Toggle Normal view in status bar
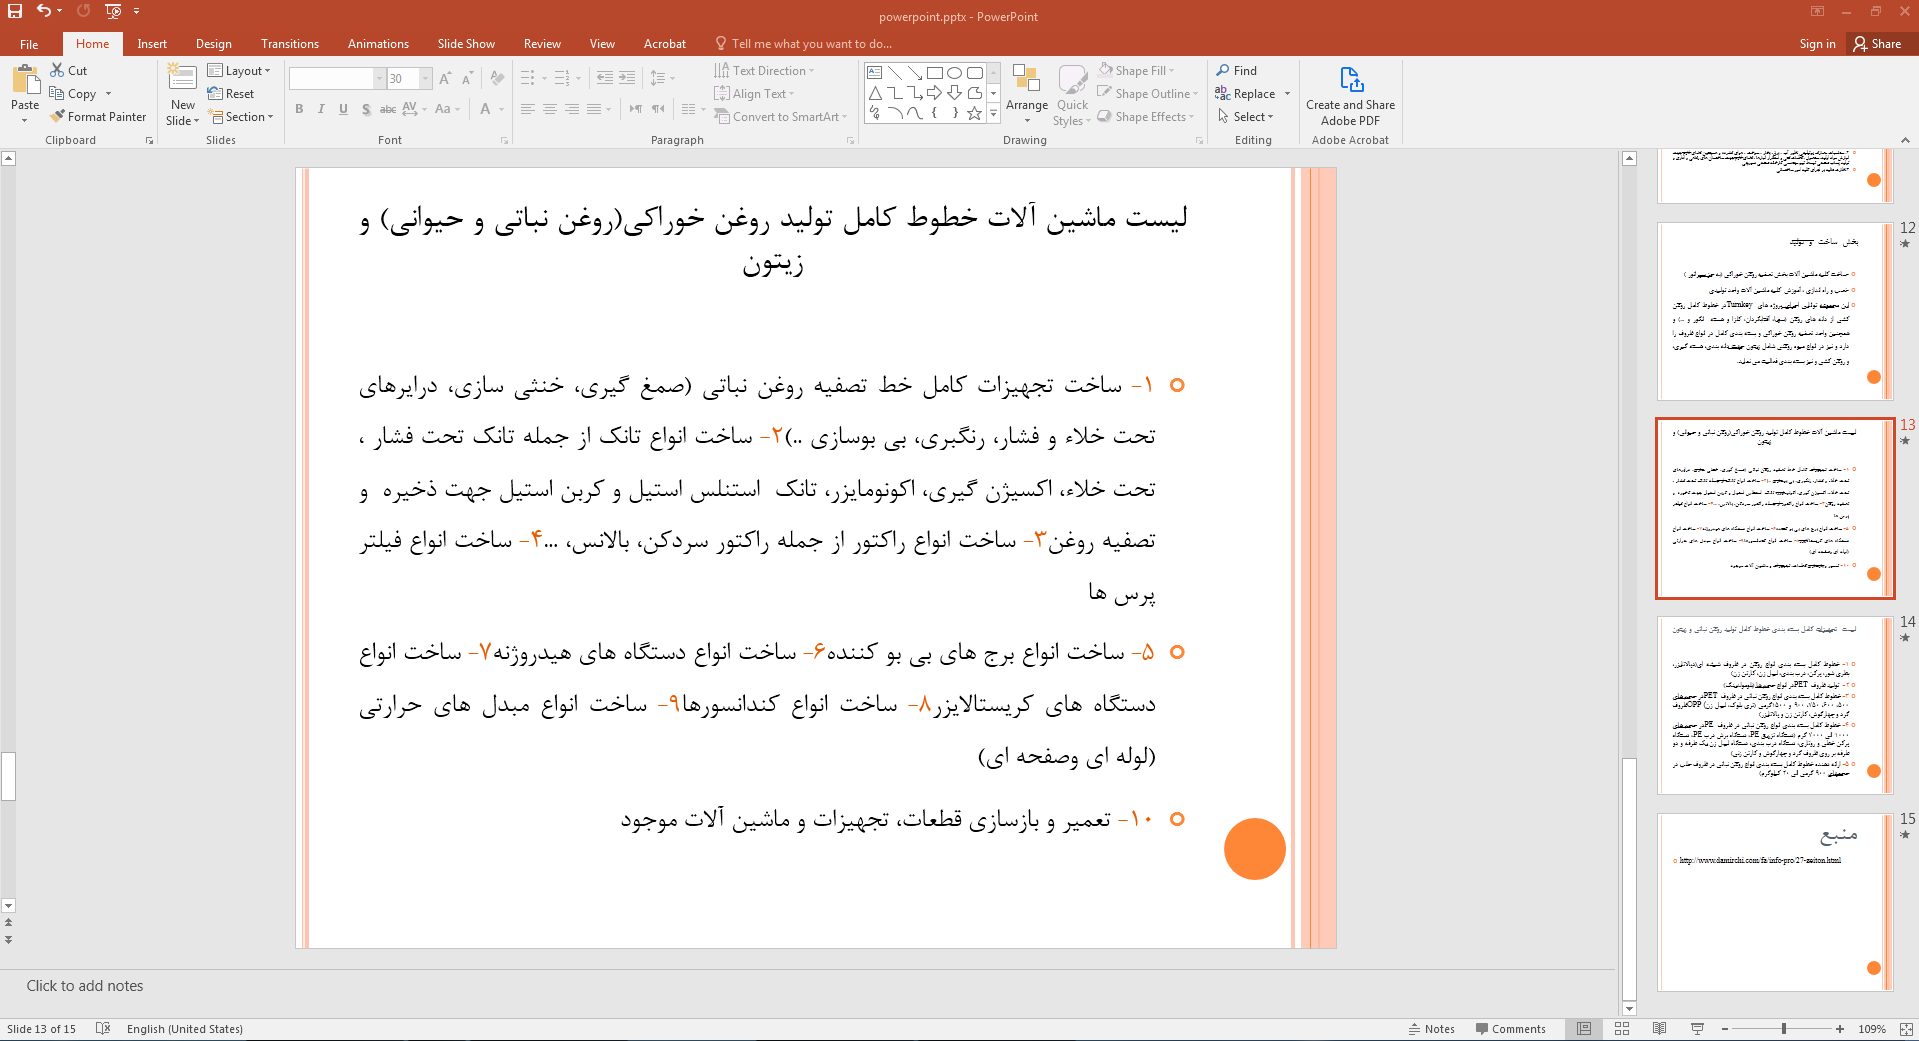The width and height of the screenshot is (1919, 1041). point(1584,1029)
